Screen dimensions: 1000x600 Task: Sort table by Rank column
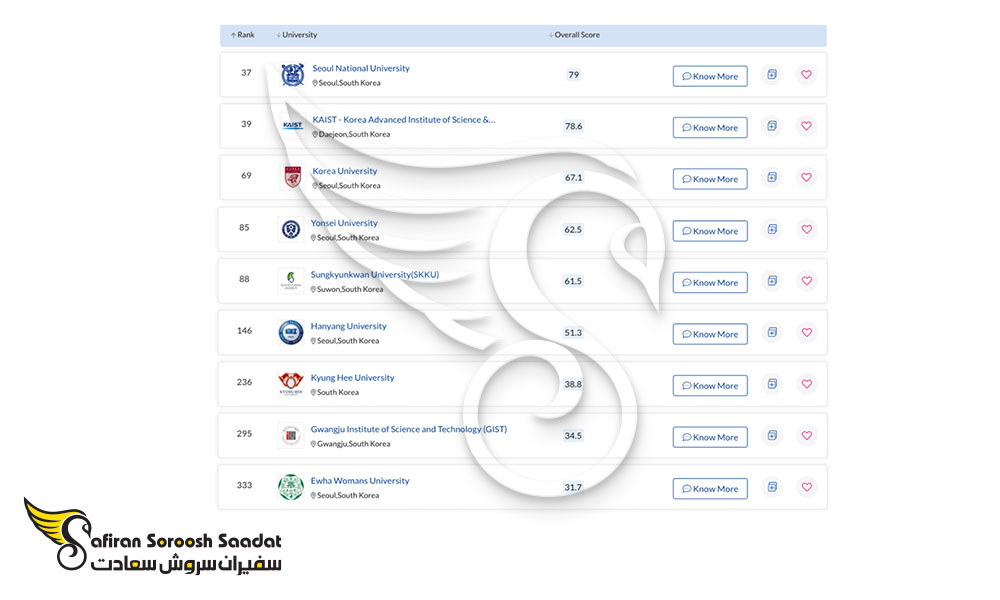pyautogui.click(x=242, y=35)
